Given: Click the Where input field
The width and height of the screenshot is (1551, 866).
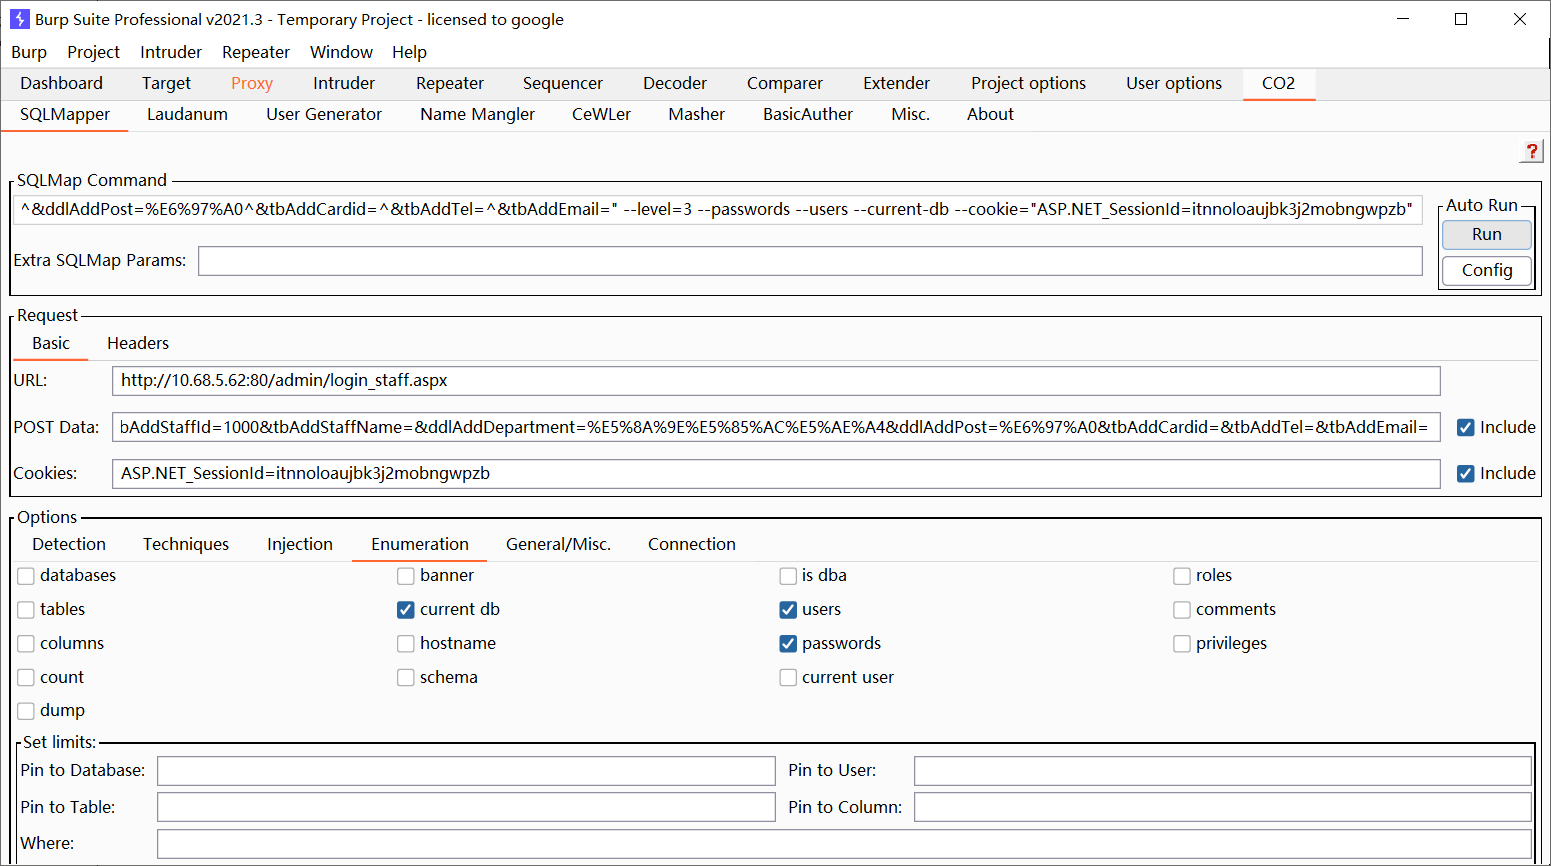Looking at the screenshot, I should coord(845,844).
